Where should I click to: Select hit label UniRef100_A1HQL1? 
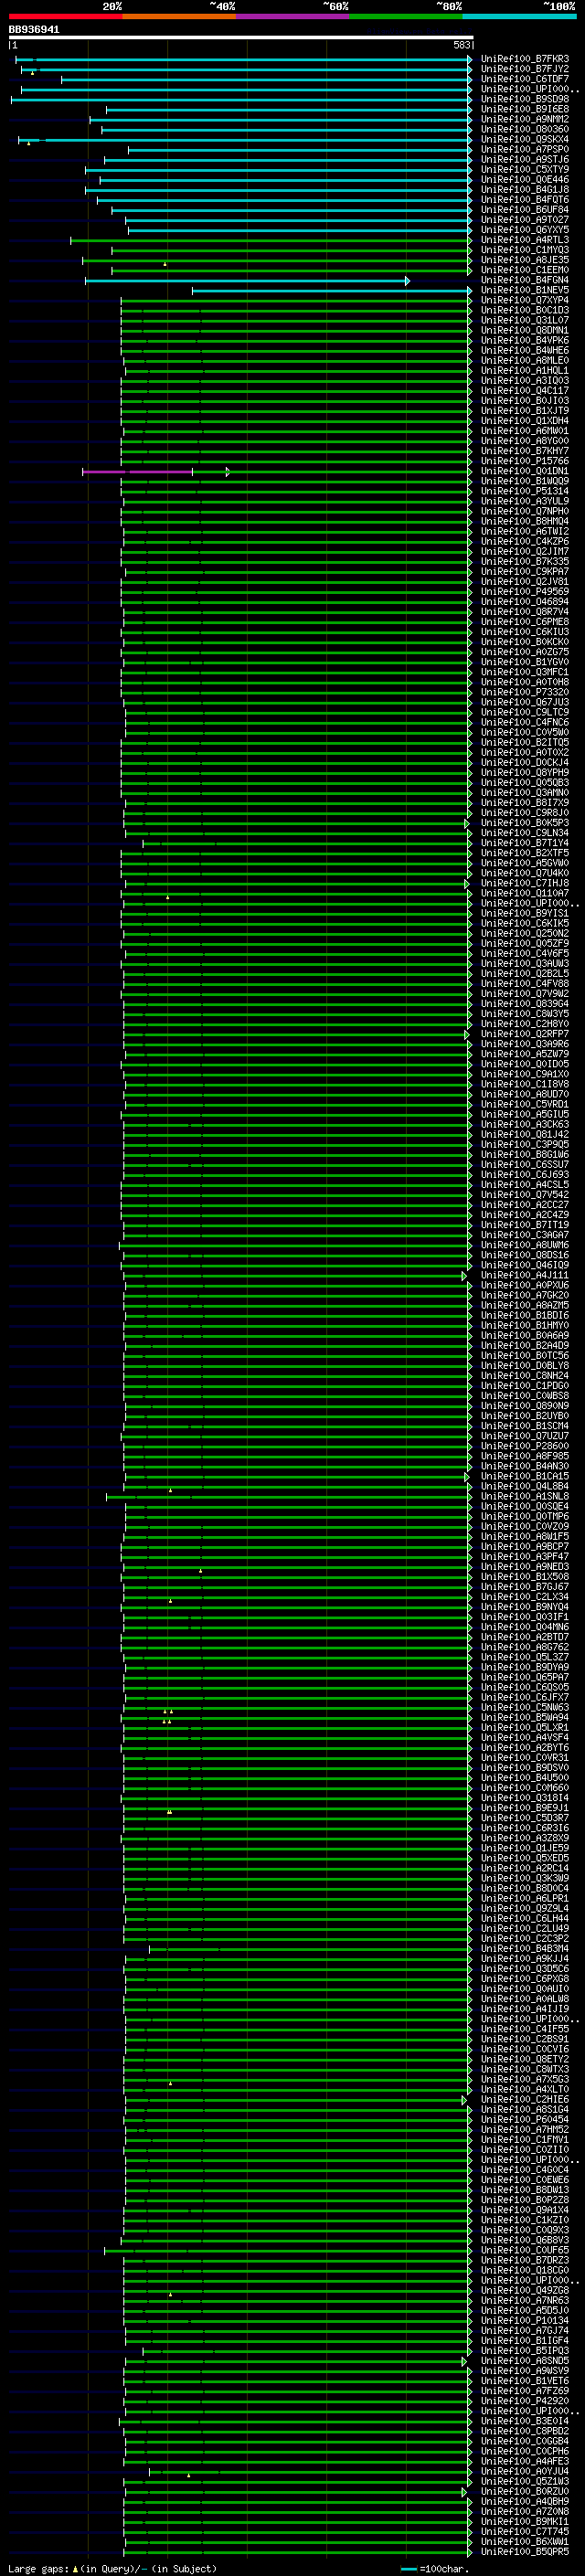coord(525,370)
